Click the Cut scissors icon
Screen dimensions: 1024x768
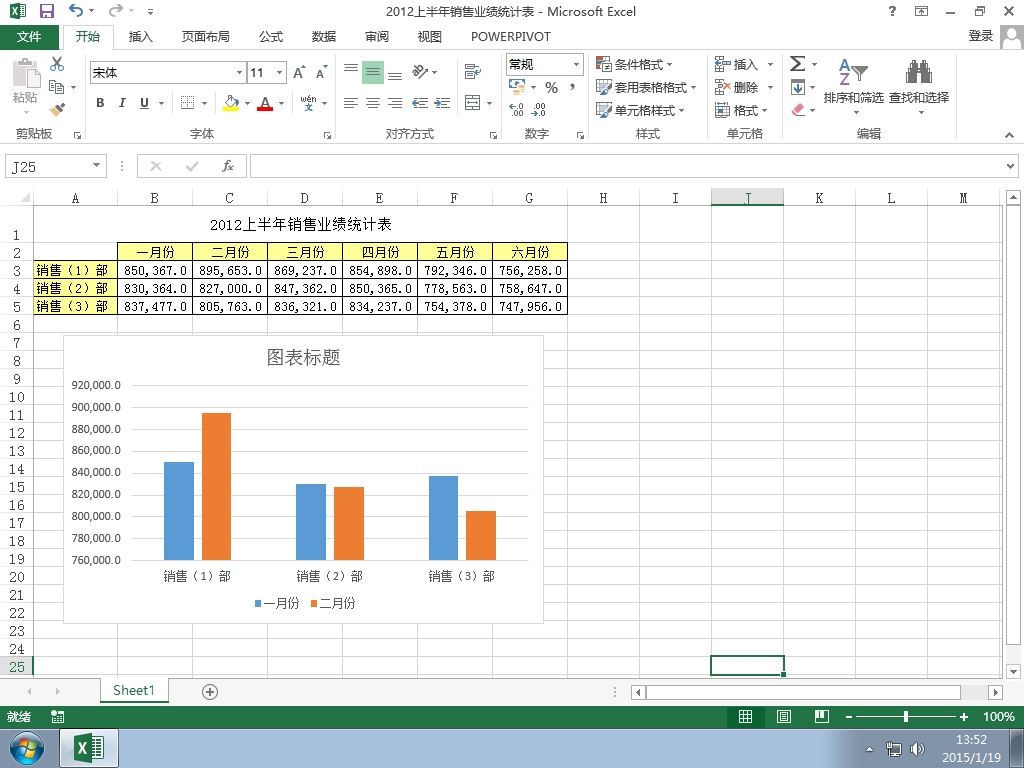[57, 63]
